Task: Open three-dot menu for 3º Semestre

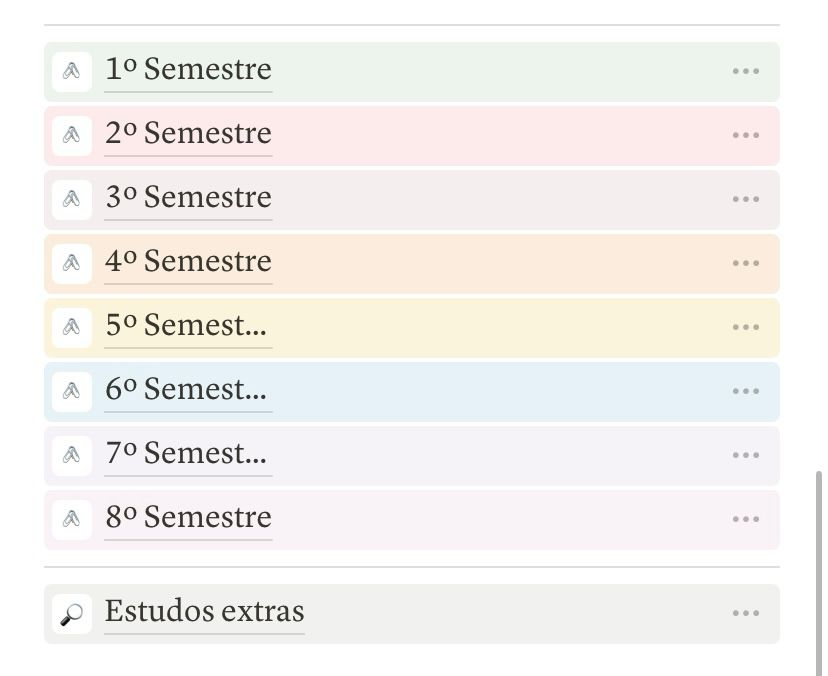Action: pyautogui.click(x=746, y=200)
